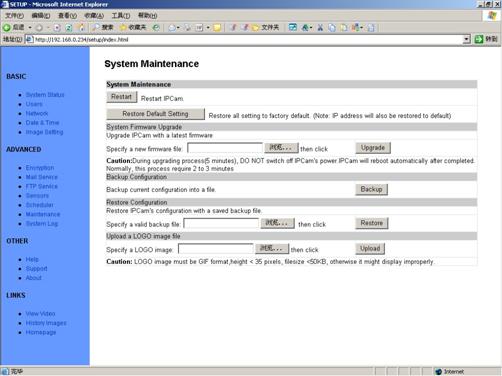Open the System Log sidebar link
This screenshot has height=376, width=502.
click(42, 224)
